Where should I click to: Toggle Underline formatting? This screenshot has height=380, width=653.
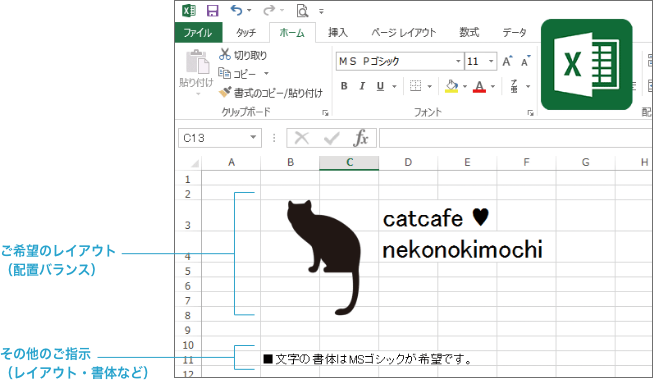380,86
